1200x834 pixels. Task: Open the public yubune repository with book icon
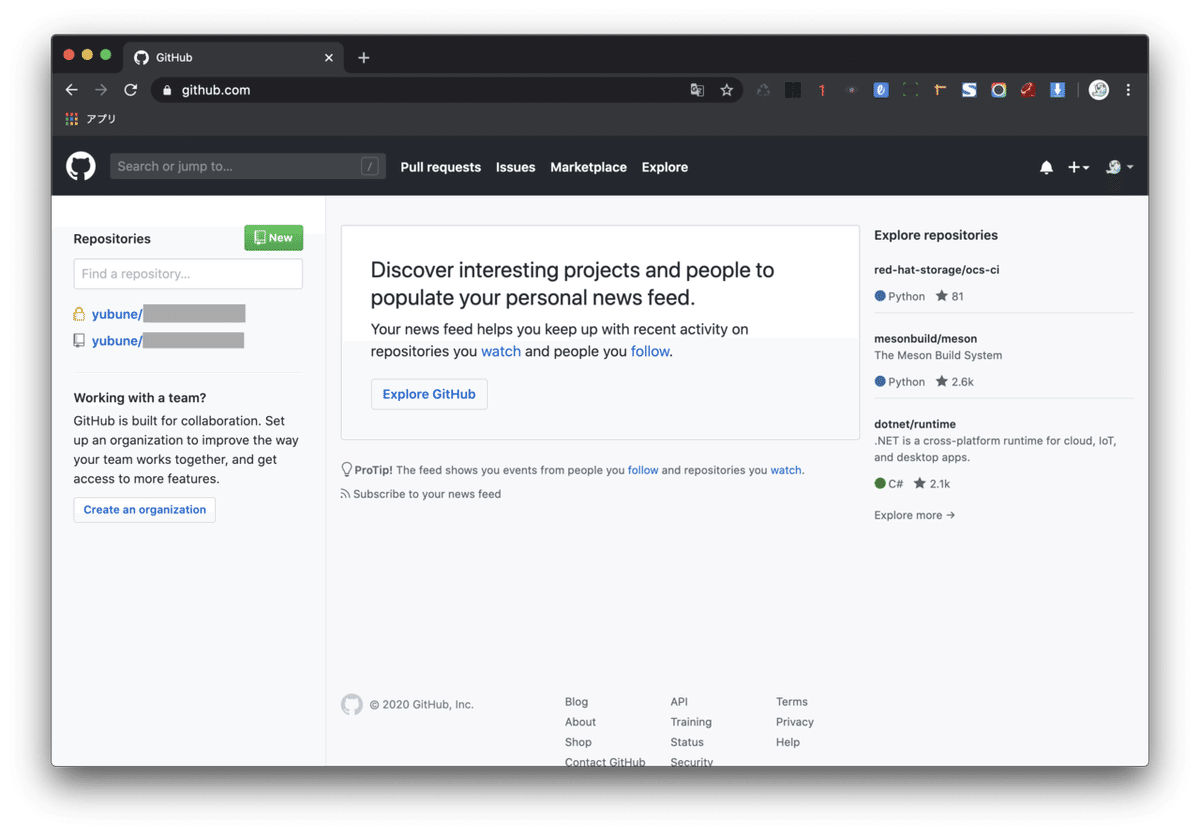tap(168, 341)
